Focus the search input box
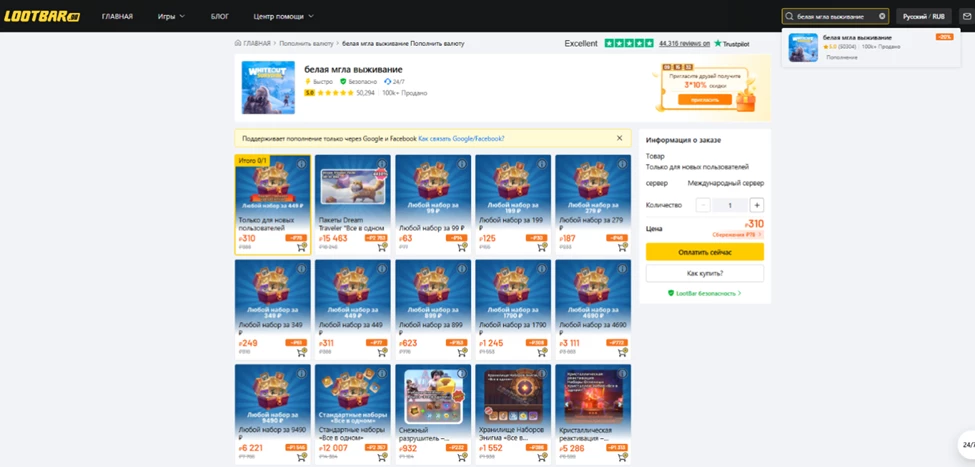Screen dimensions: 975x467 [x=836, y=16]
